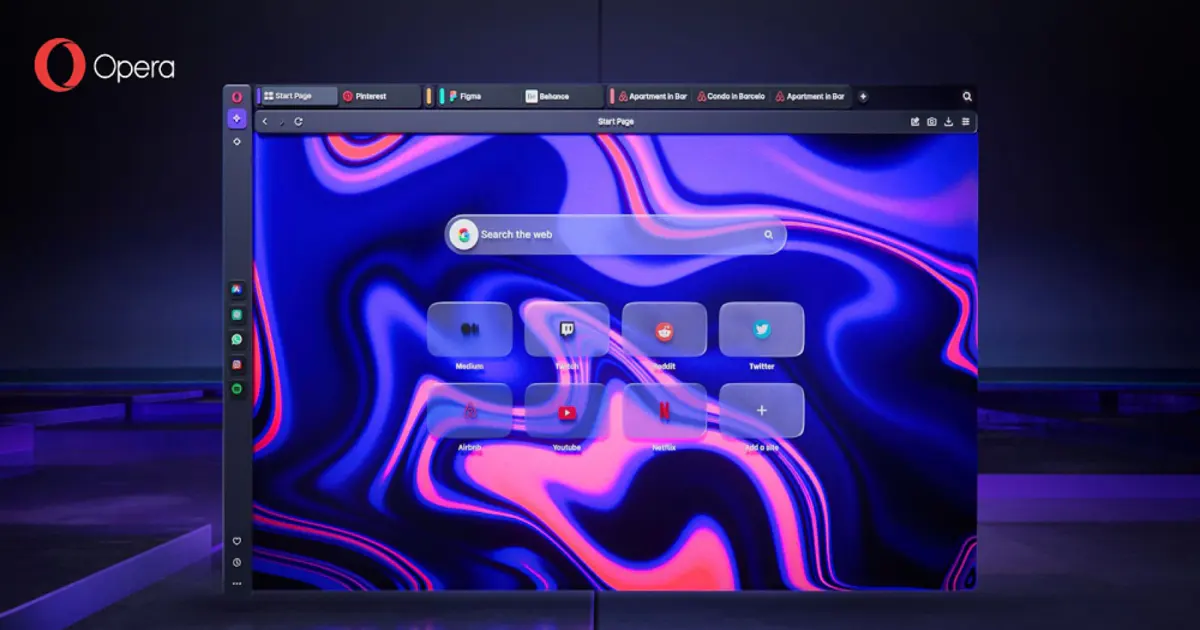Open the Twitch speed dial tile
Screen dimensions: 1200x630
pyautogui.click(x=566, y=329)
